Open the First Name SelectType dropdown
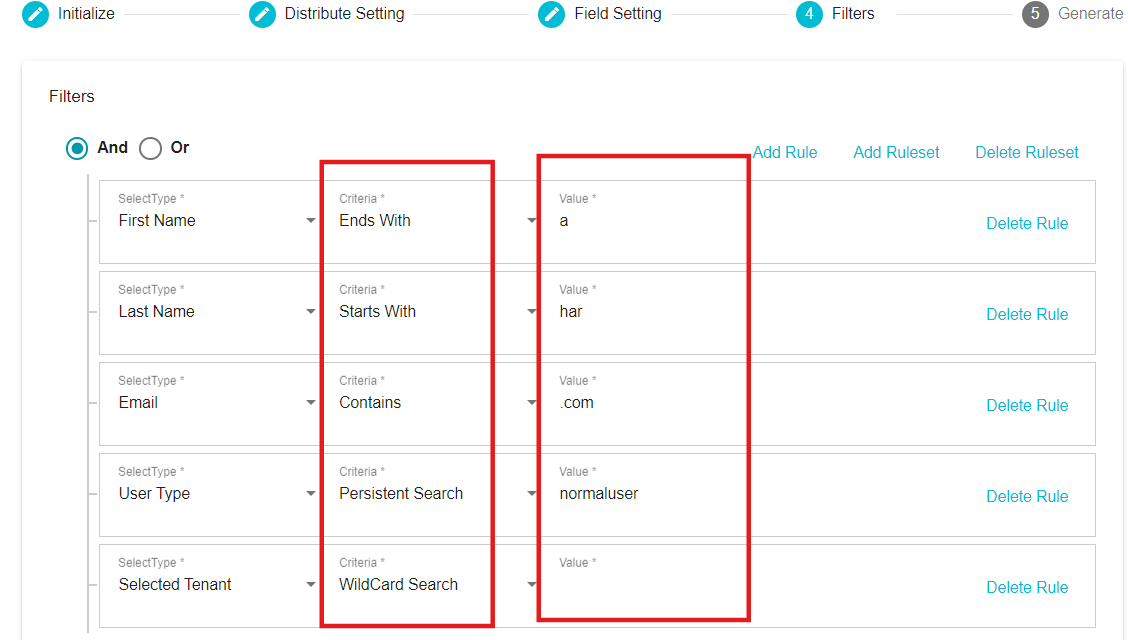This screenshot has width=1128, height=640. click(x=217, y=221)
